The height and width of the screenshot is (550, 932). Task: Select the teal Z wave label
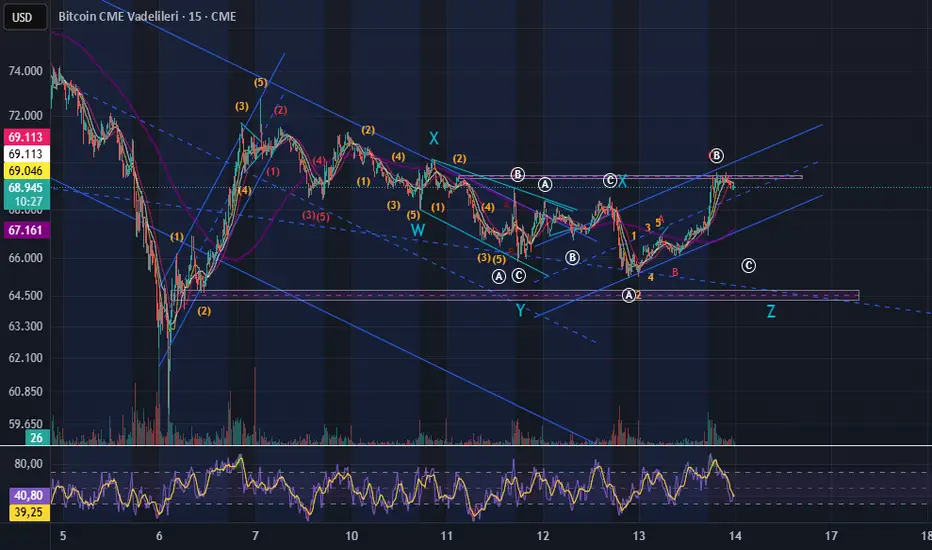click(771, 311)
